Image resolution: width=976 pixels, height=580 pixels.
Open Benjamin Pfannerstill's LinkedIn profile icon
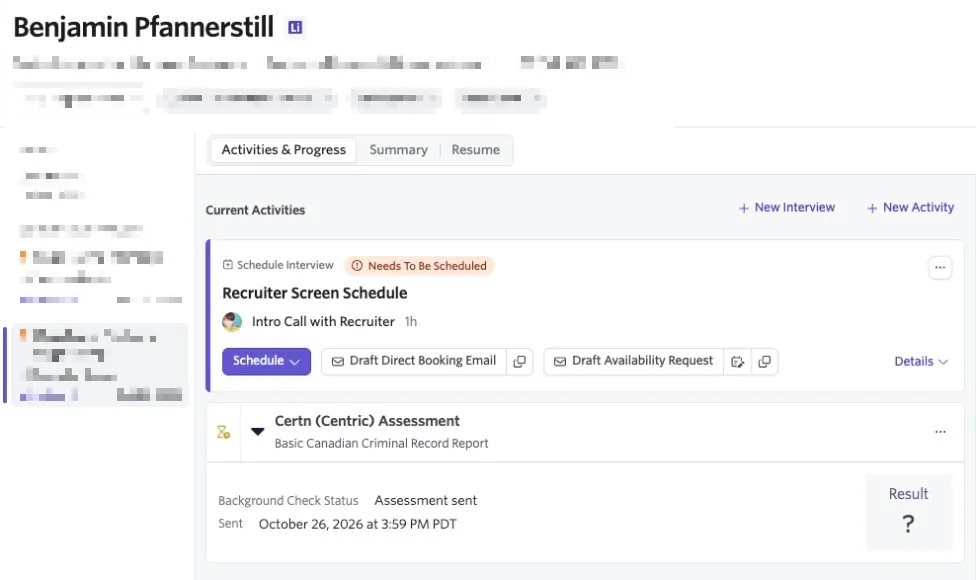coord(295,27)
